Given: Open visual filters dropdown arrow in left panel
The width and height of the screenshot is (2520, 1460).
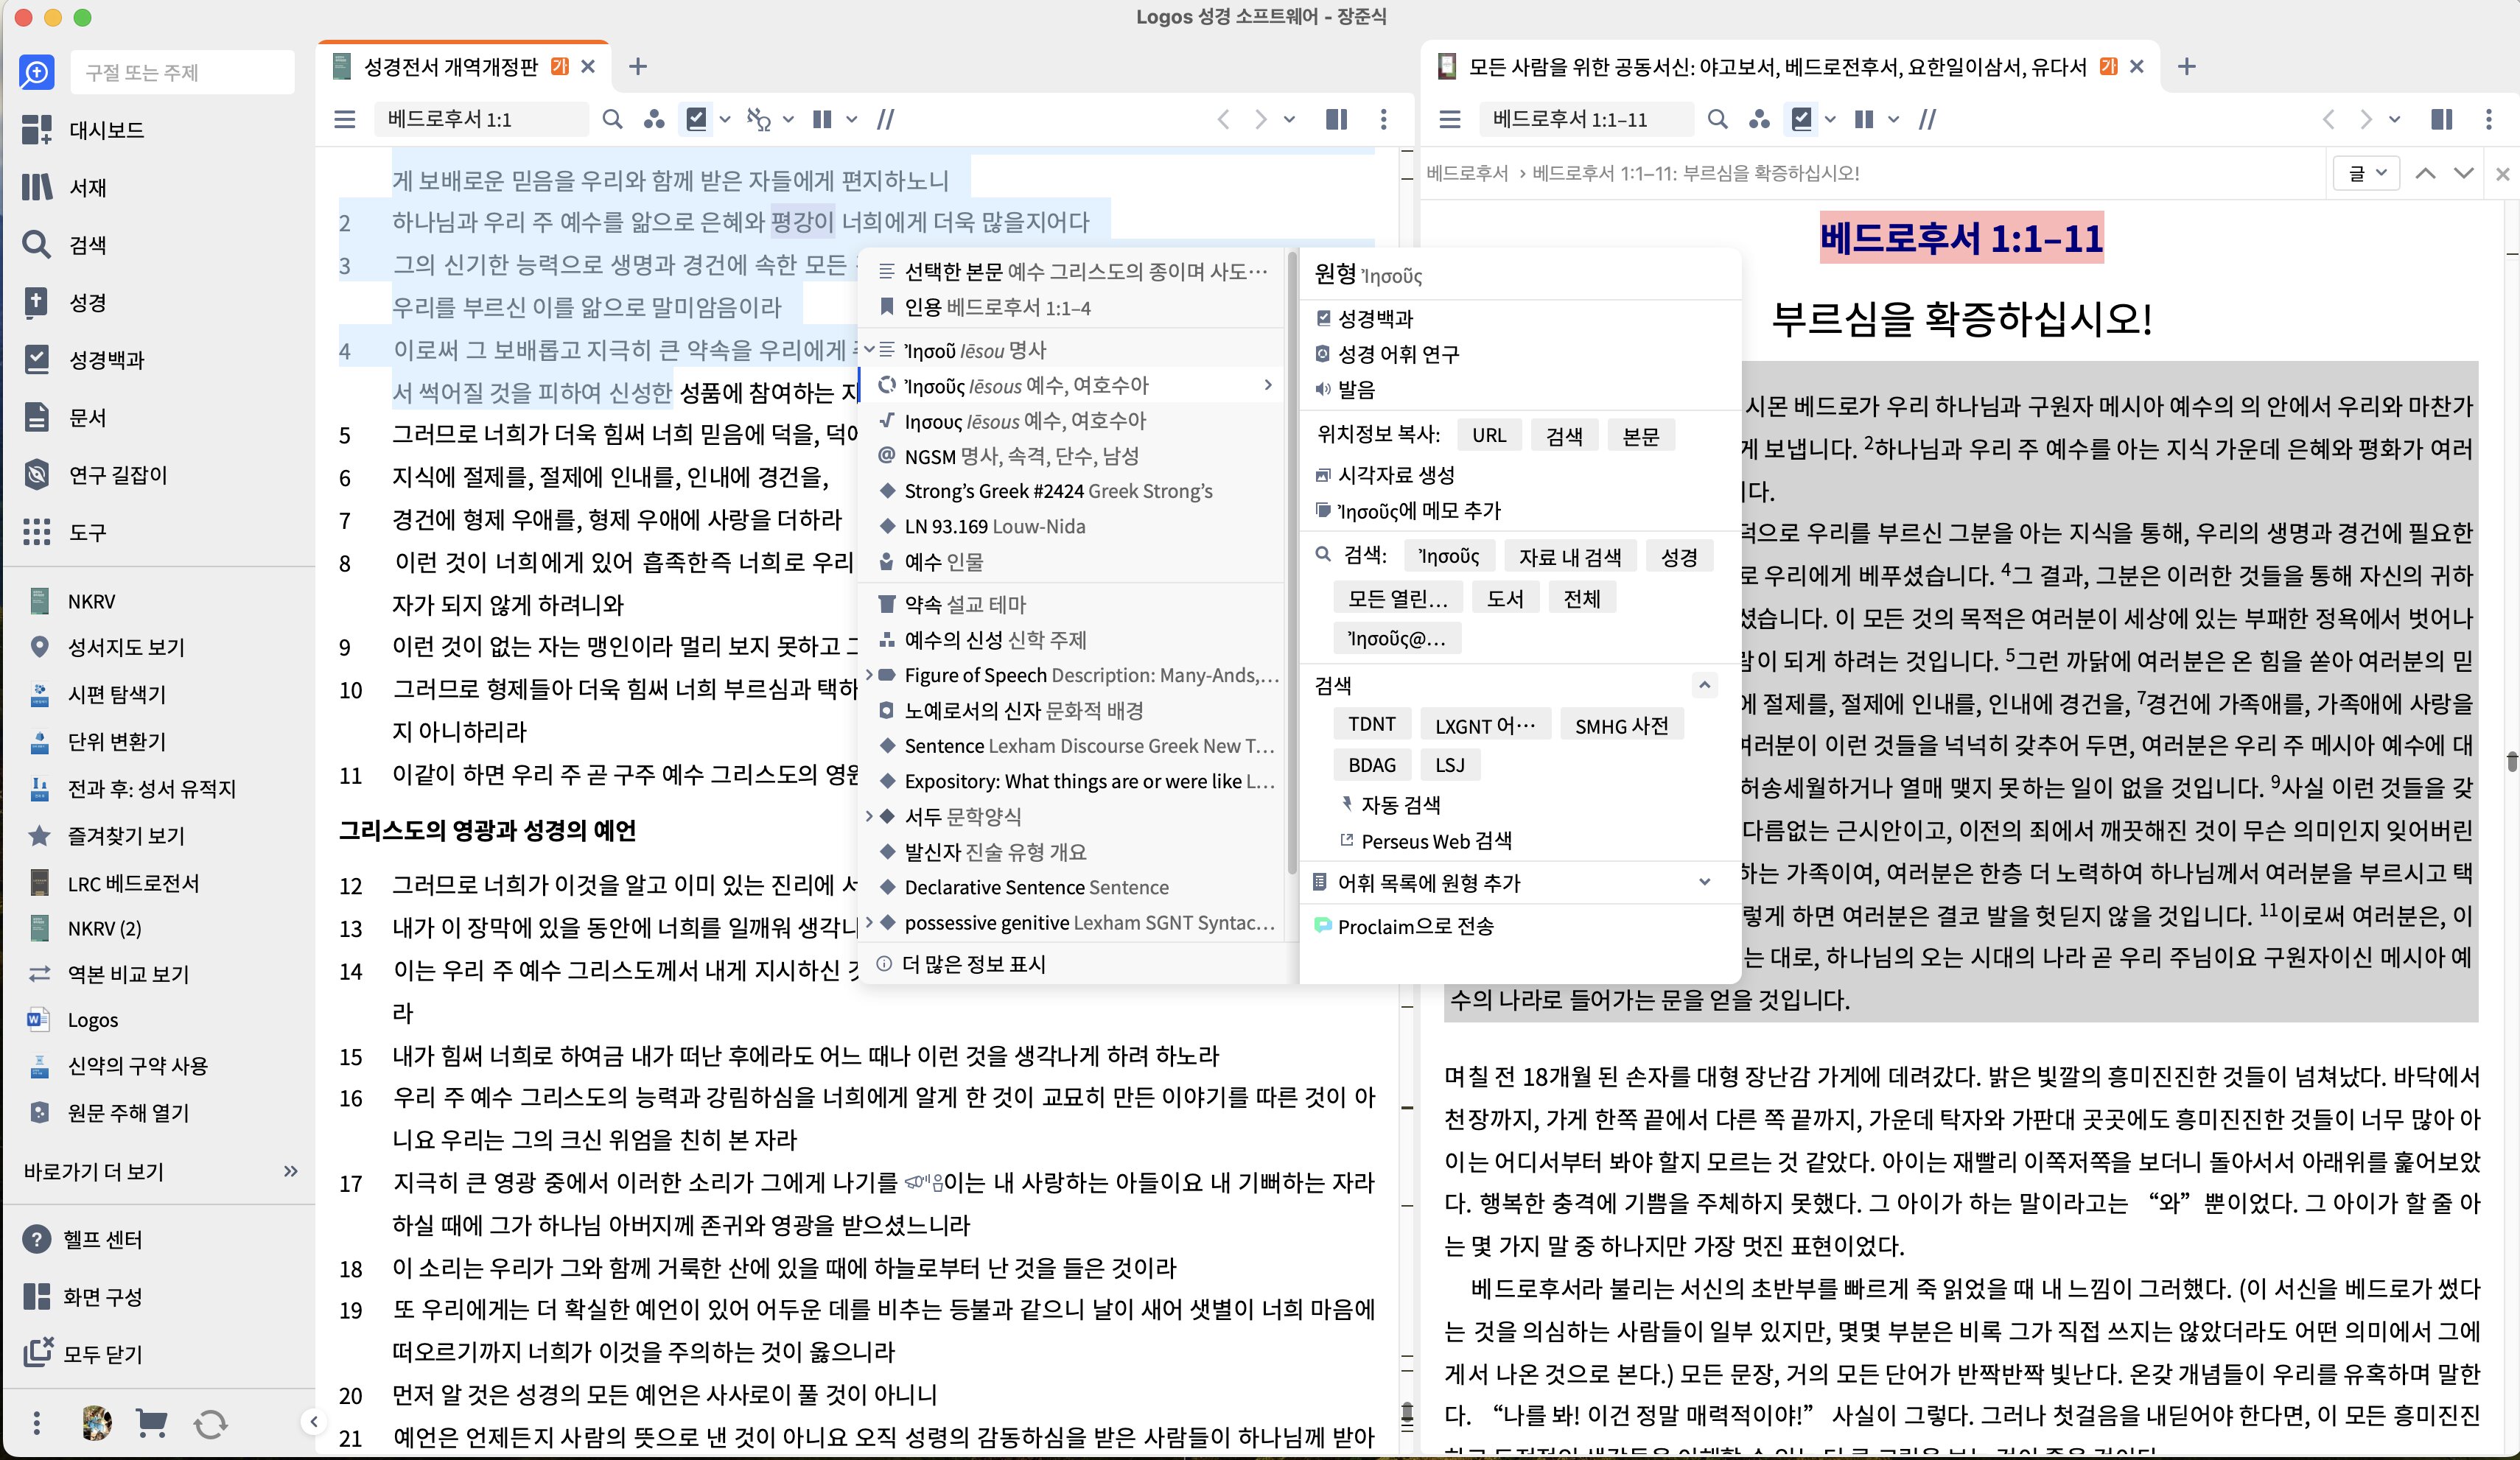Looking at the screenshot, I should (x=725, y=120).
